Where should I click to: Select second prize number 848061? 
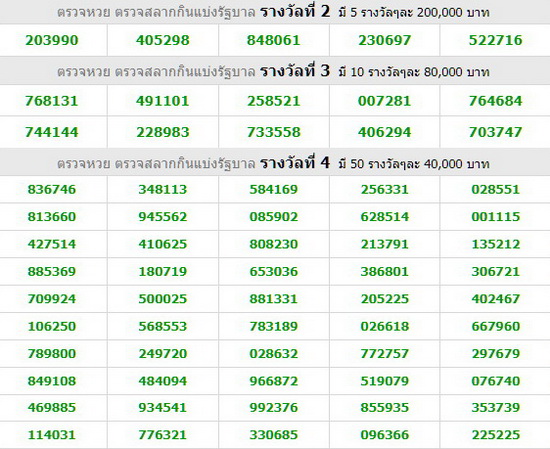point(274,40)
